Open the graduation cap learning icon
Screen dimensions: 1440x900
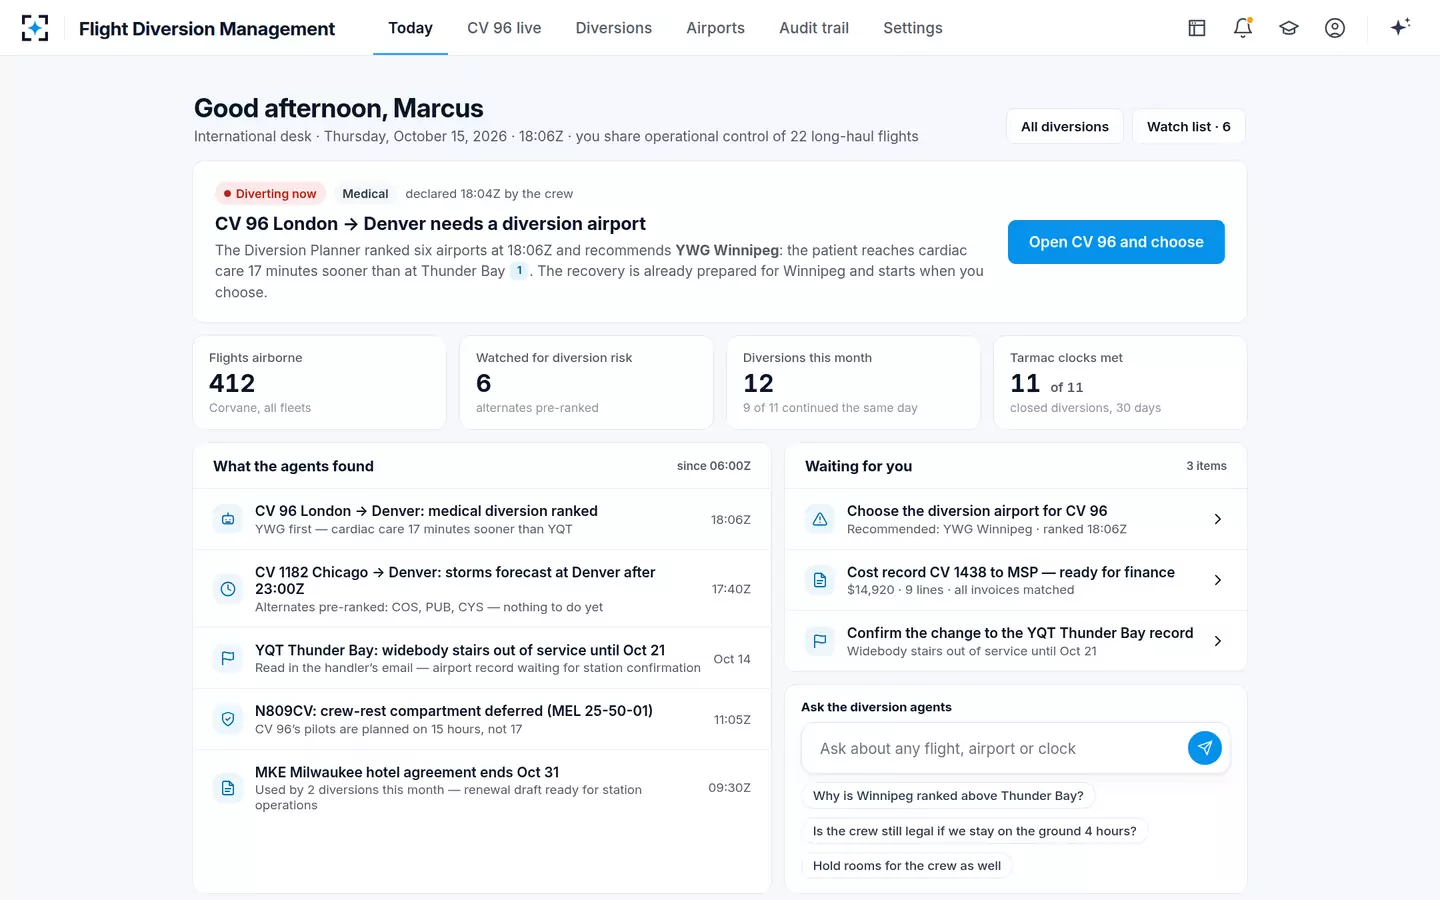(x=1289, y=28)
